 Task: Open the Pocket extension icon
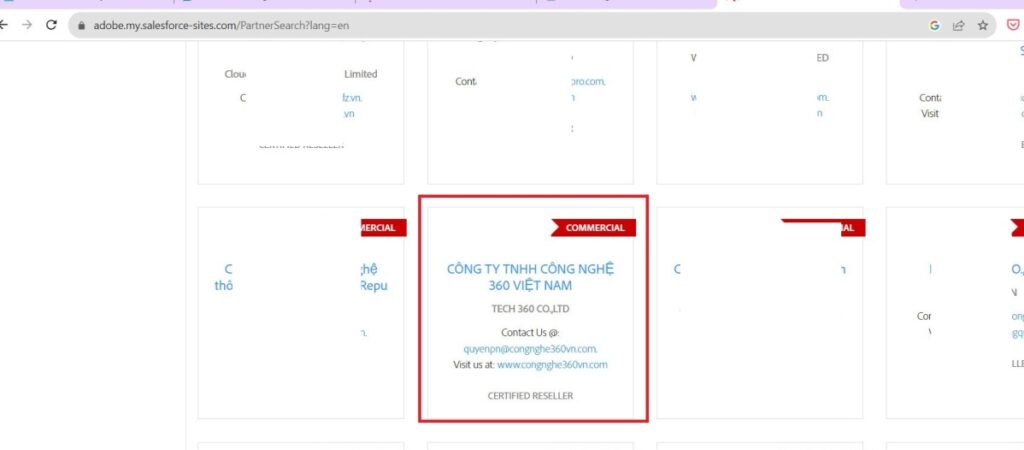(1013, 25)
